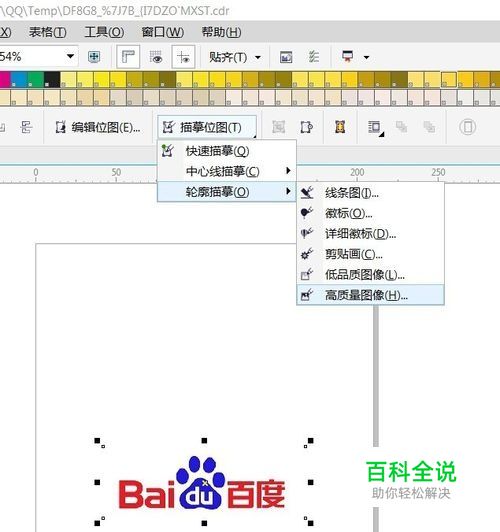Select 低品质图像(L)... low quality trace
Screen dimensions: 500x532
(370, 274)
